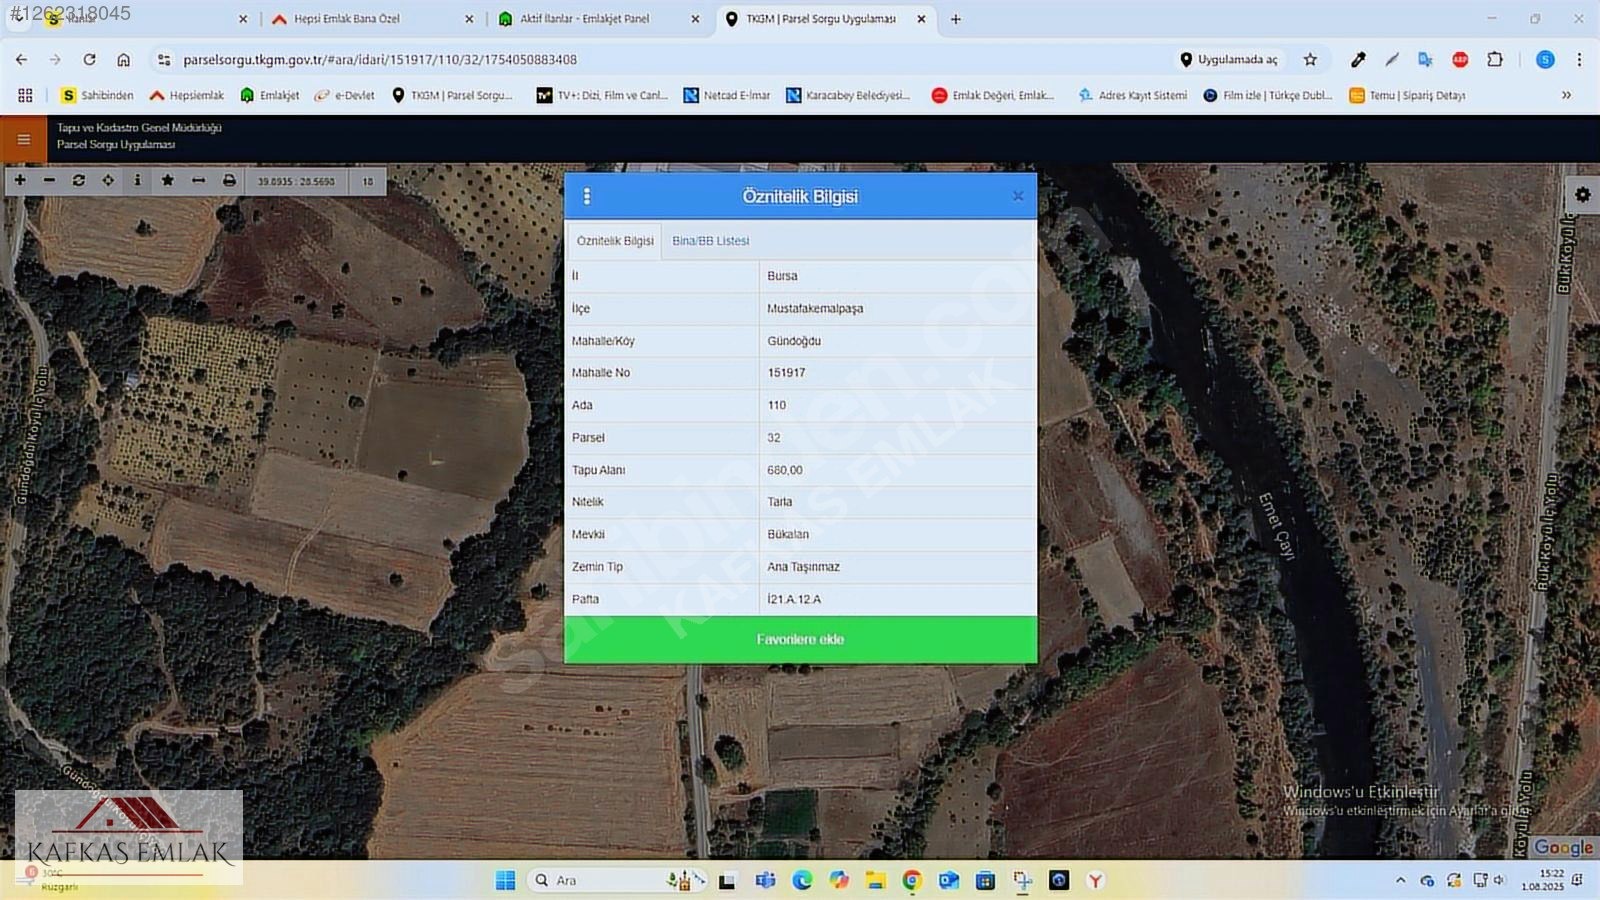Open the Temu Sipariş Detayı bookmark
Viewport: 1600px width, 900px height.
click(x=1407, y=95)
